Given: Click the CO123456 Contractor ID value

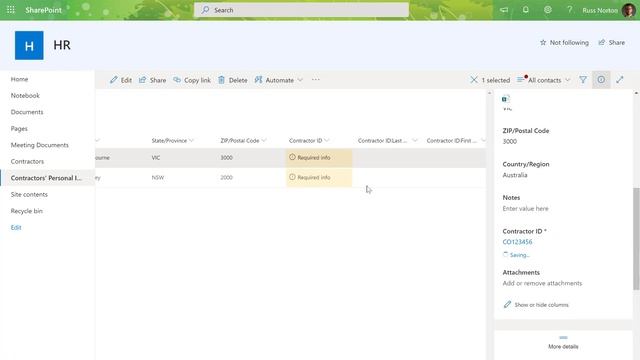Looking at the screenshot, I should (x=517, y=242).
